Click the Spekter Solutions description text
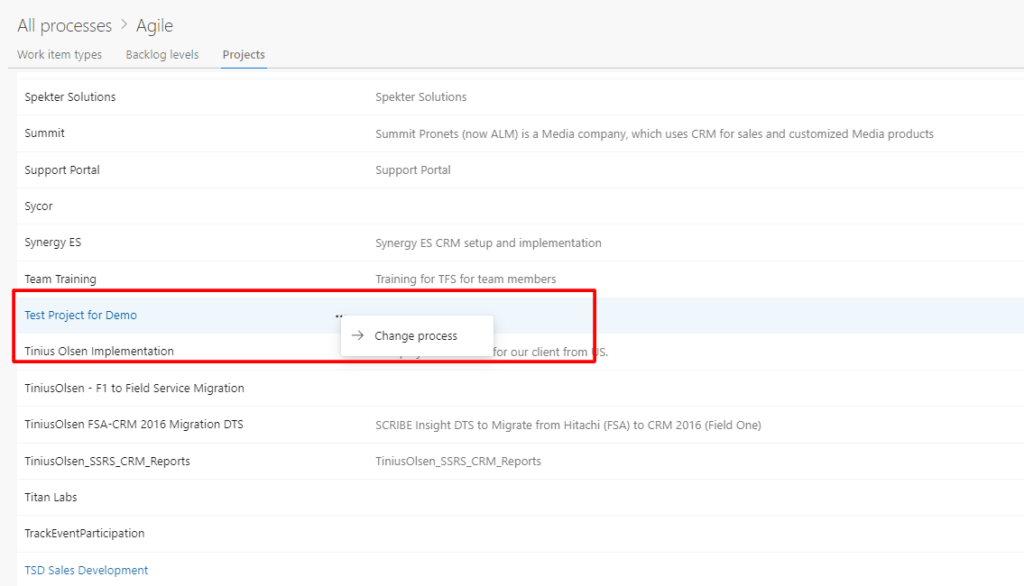Viewport: 1024px width, 586px height. pyautogui.click(x=421, y=97)
